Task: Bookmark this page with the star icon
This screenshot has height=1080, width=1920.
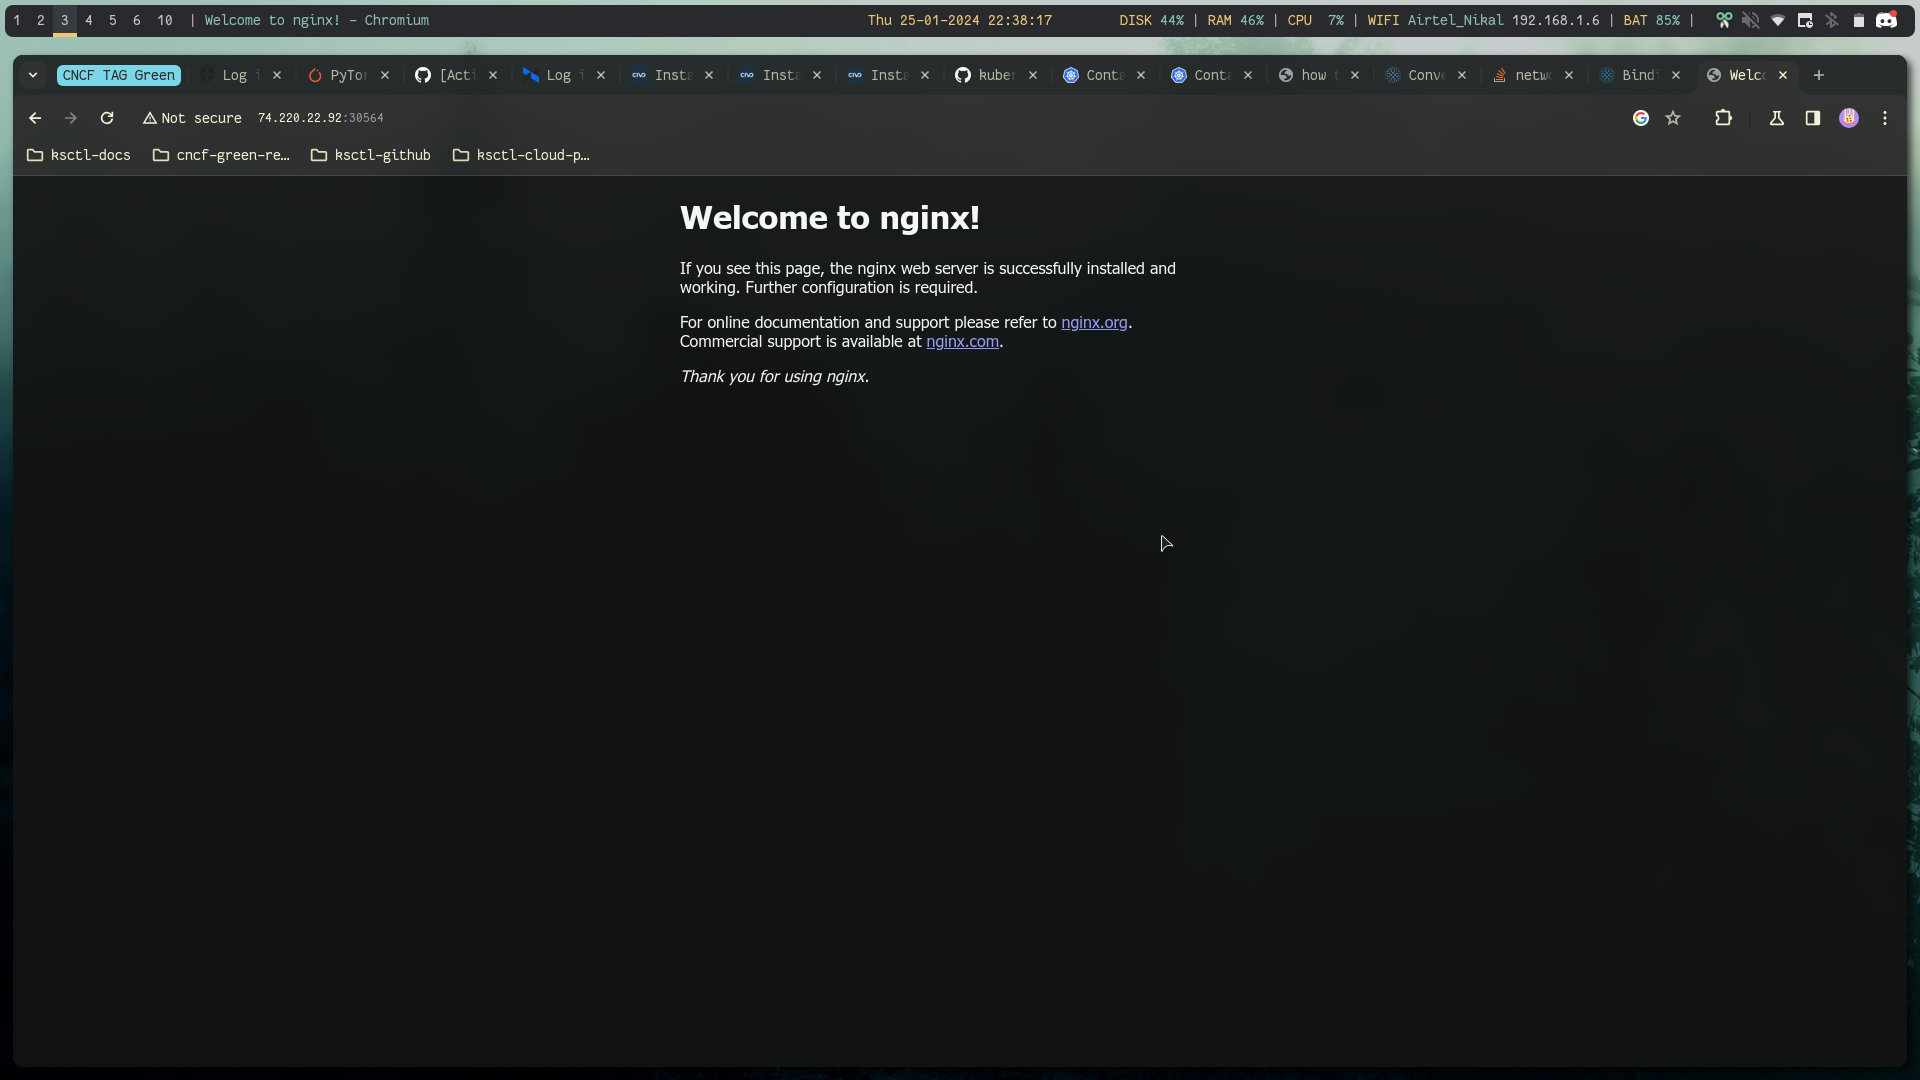Action: tap(1673, 118)
